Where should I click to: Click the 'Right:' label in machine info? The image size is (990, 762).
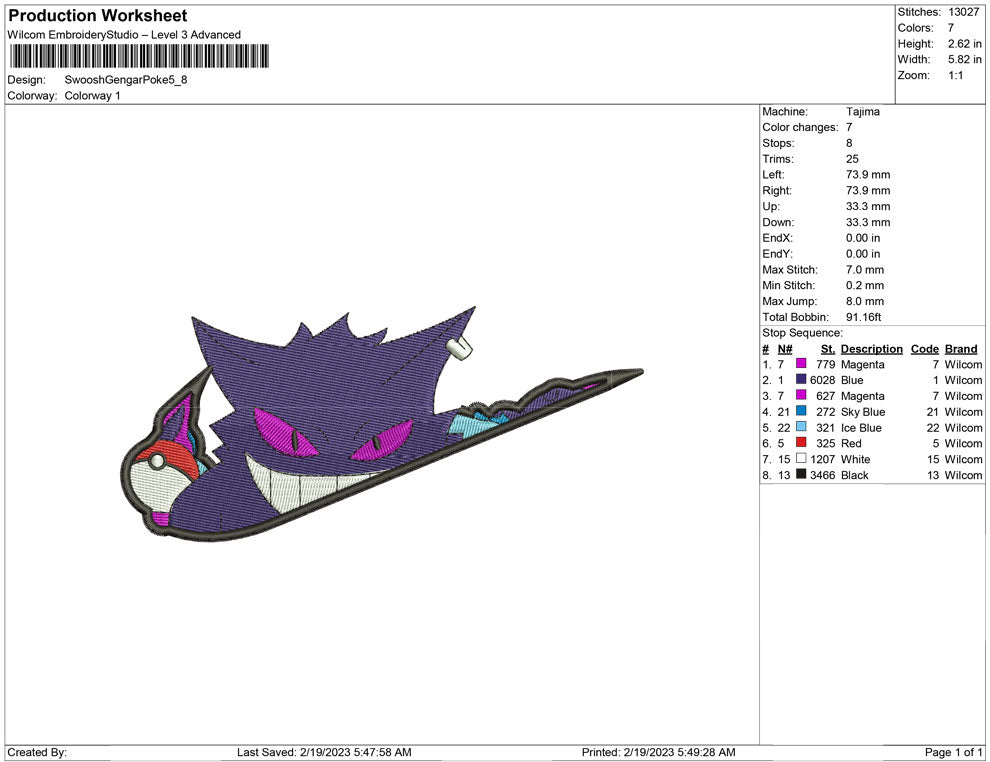[x=777, y=191]
